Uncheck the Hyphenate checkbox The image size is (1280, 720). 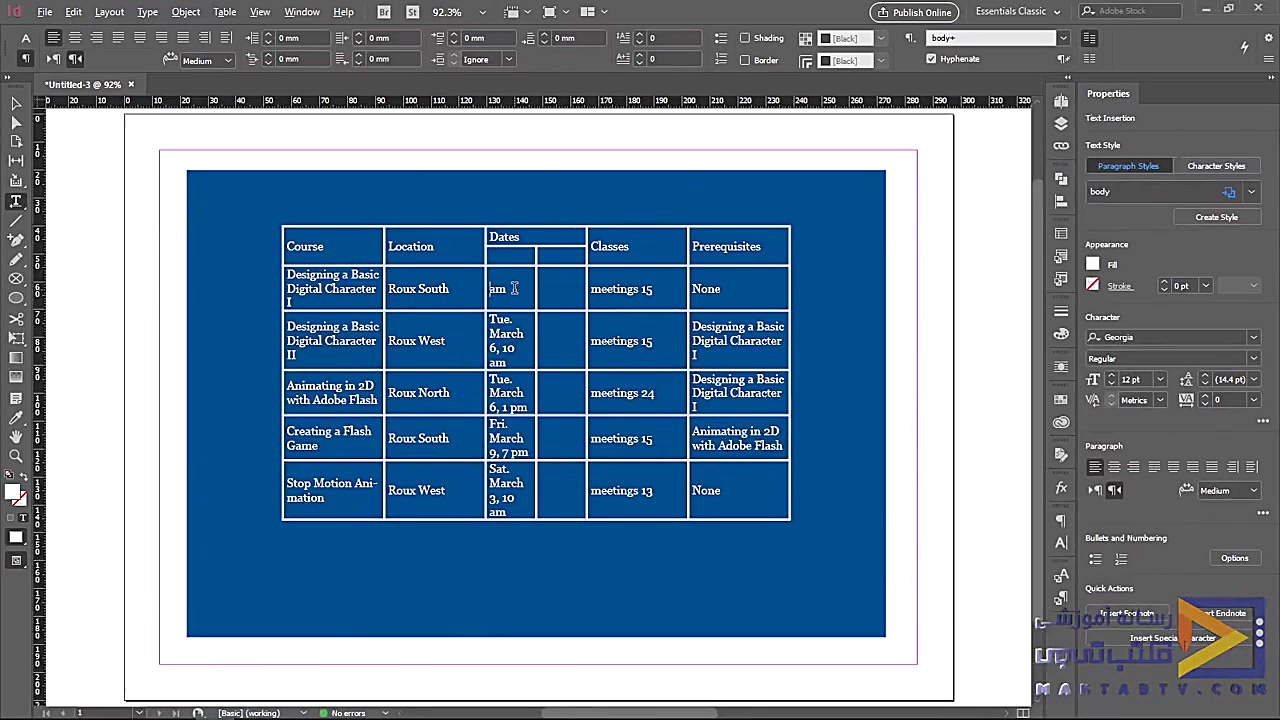tap(931, 59)
